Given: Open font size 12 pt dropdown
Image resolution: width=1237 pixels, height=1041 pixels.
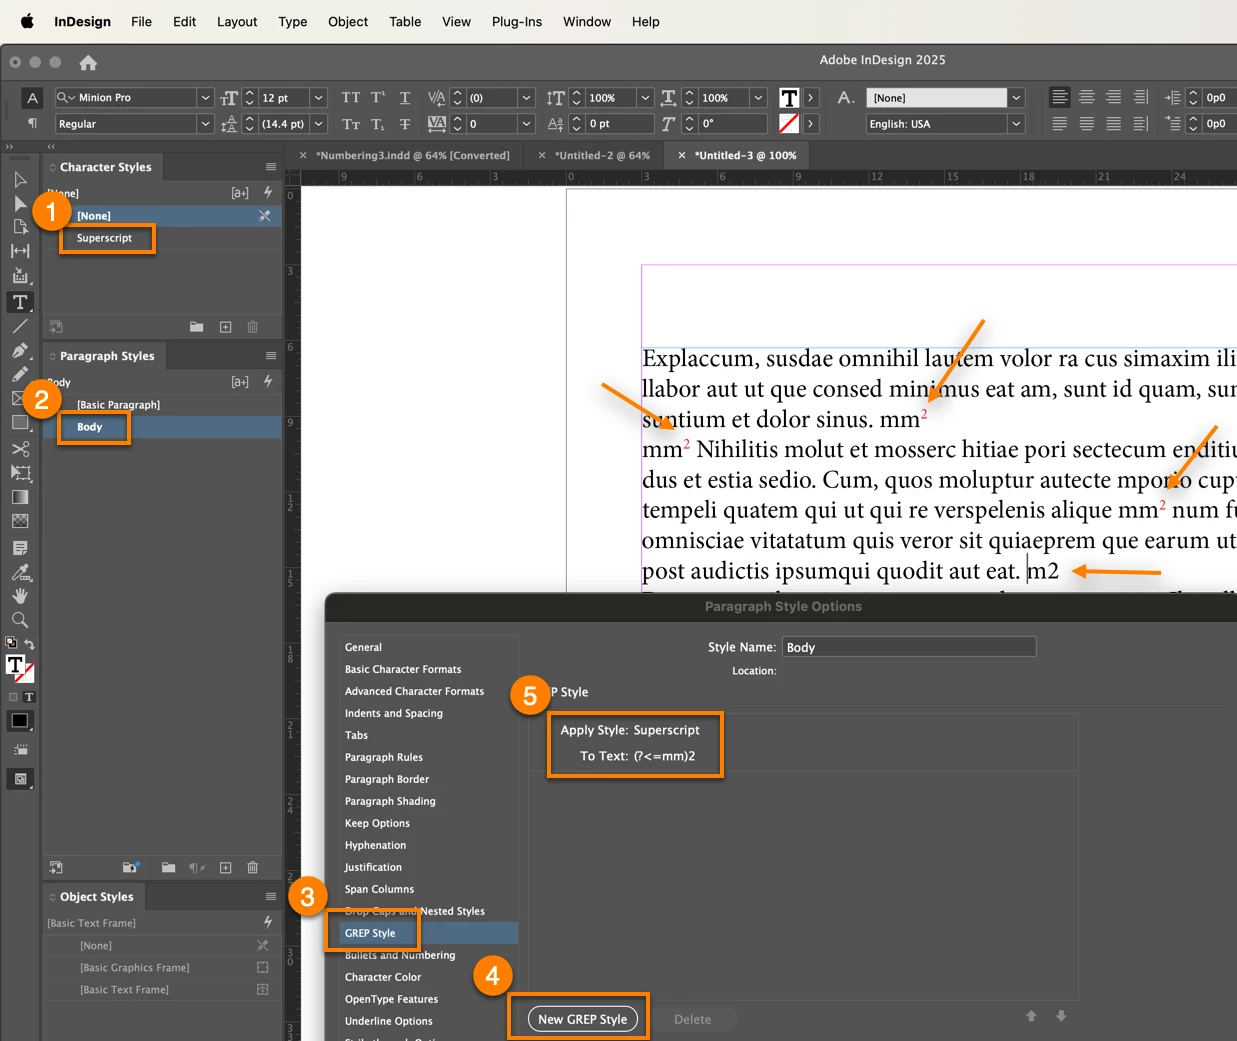Looking at the screenshot, I should tap(318, 97).
